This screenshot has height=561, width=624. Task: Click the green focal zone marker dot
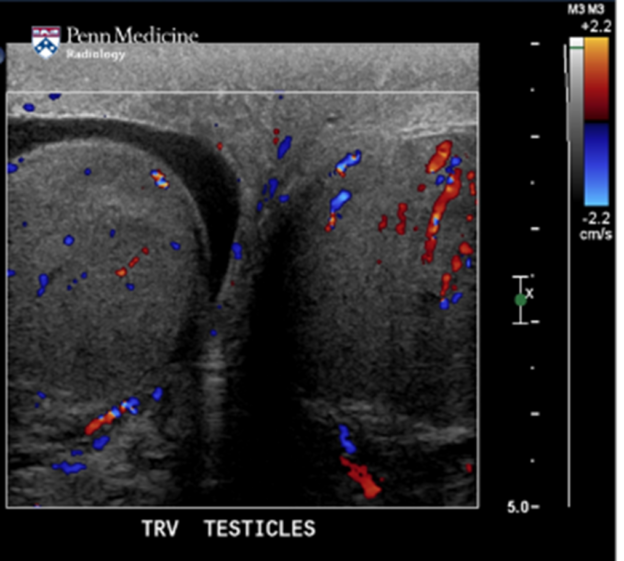pyautogui.click(x=520, y=299)
